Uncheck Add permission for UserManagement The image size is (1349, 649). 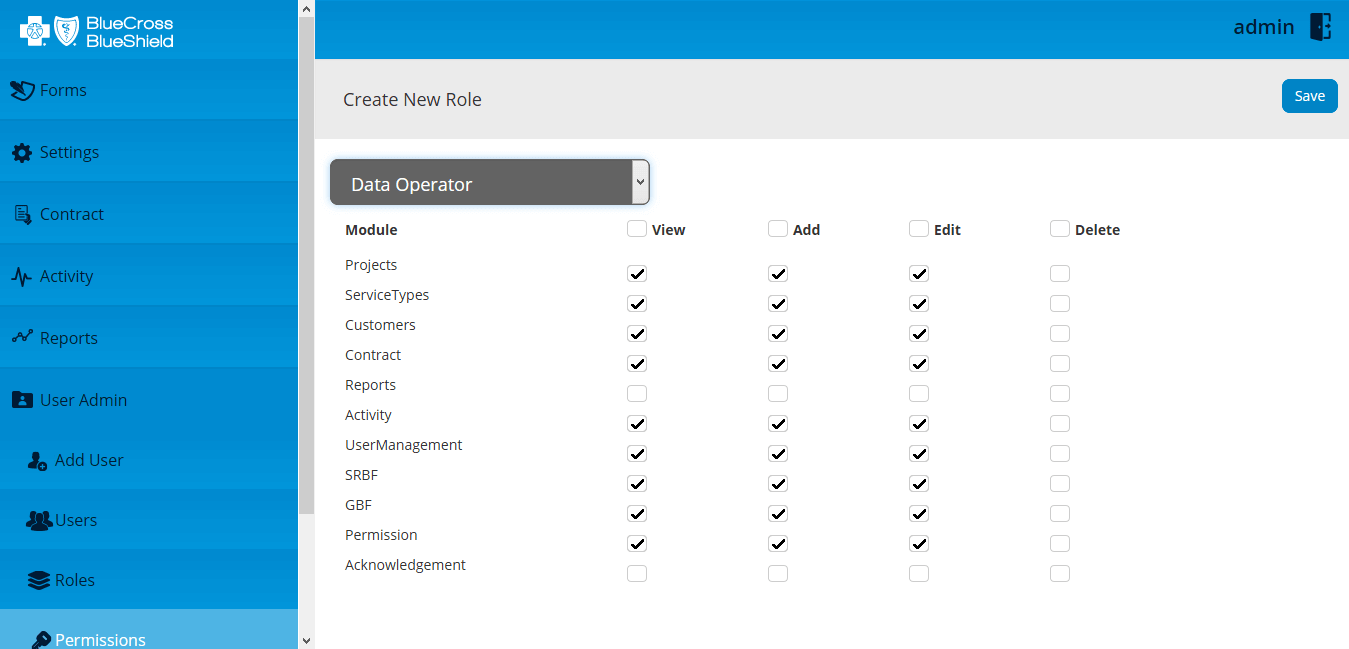[778, 453]
